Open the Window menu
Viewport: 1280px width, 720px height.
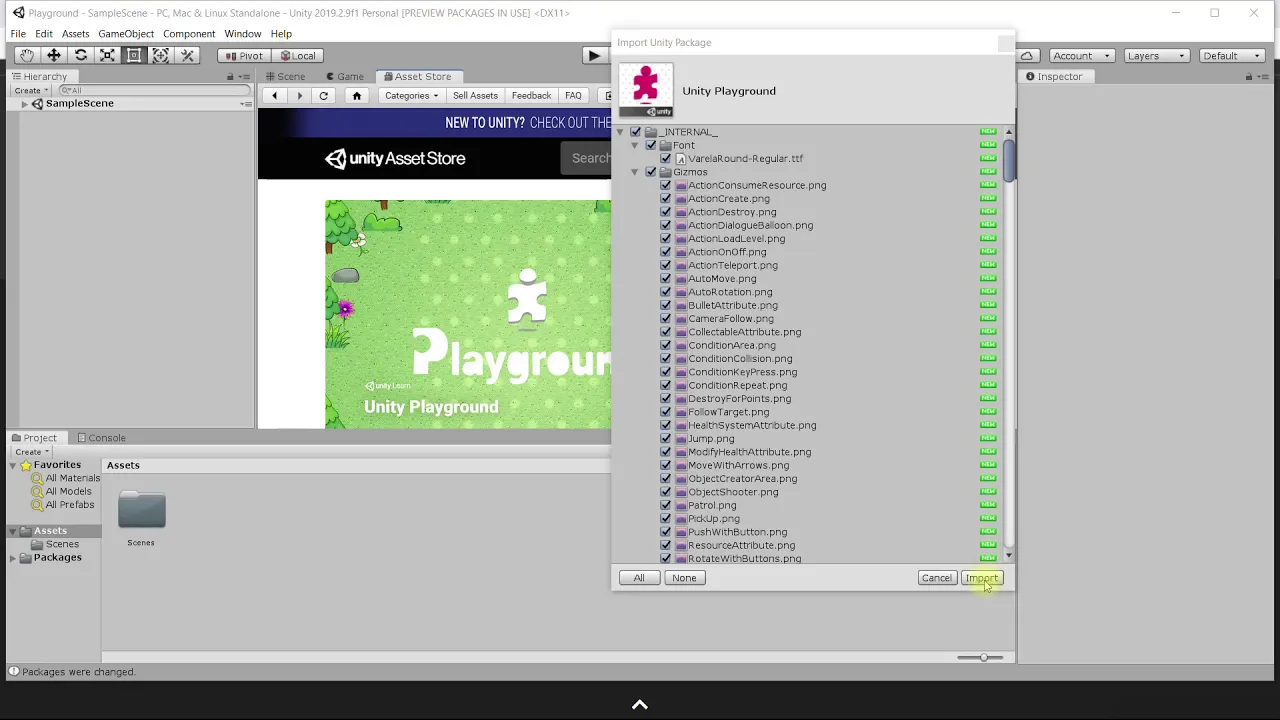(243, 34)
